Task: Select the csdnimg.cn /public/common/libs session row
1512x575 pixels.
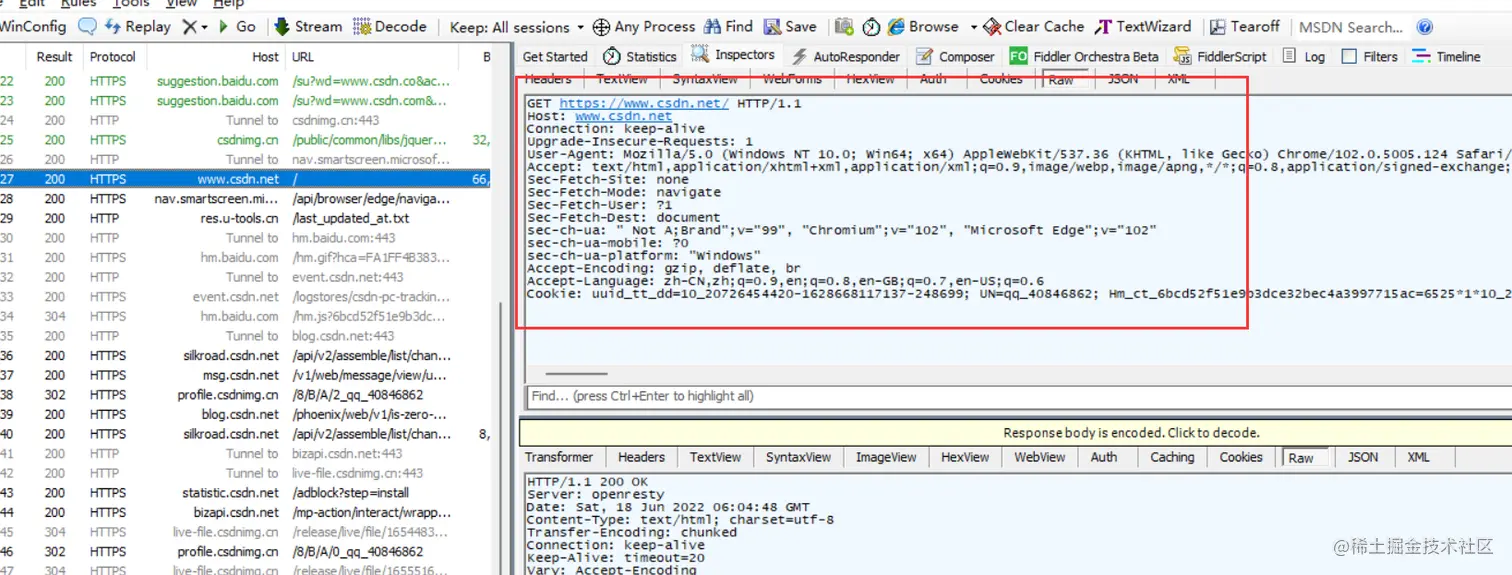Action: 245,140
